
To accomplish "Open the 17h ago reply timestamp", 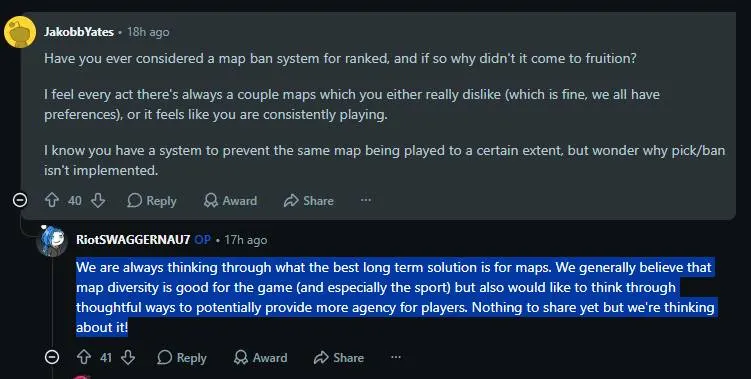I will 246,240.
